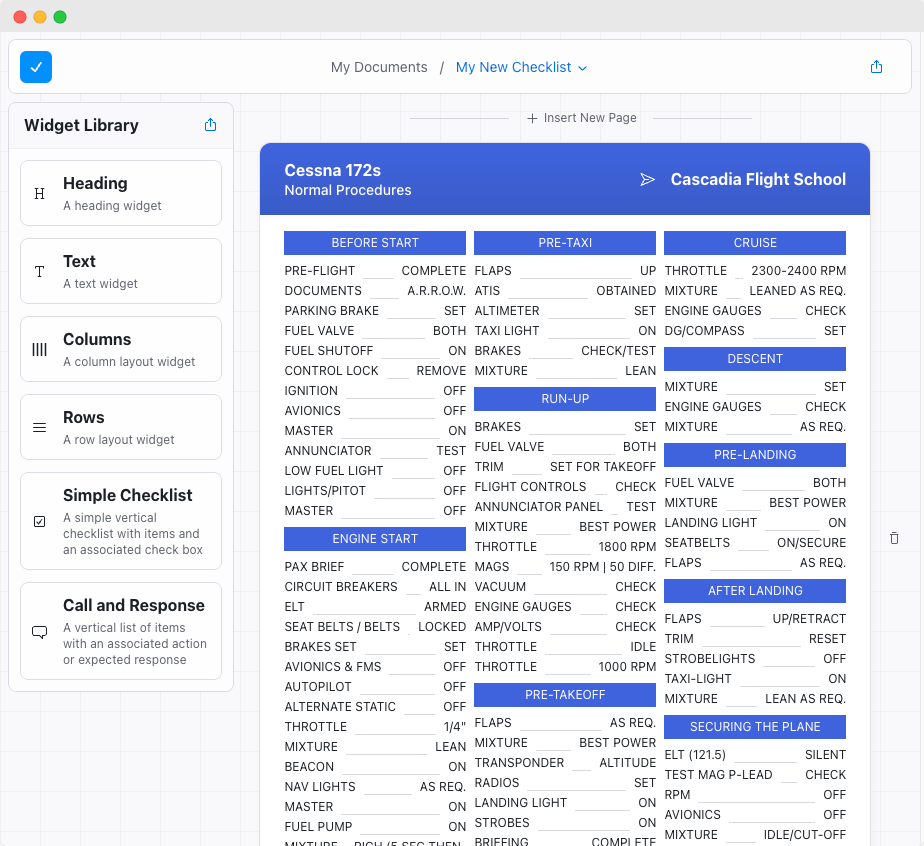Click the SECURING THE PLANE section header
The image size is (924, 846).
[x=754, y=727]
